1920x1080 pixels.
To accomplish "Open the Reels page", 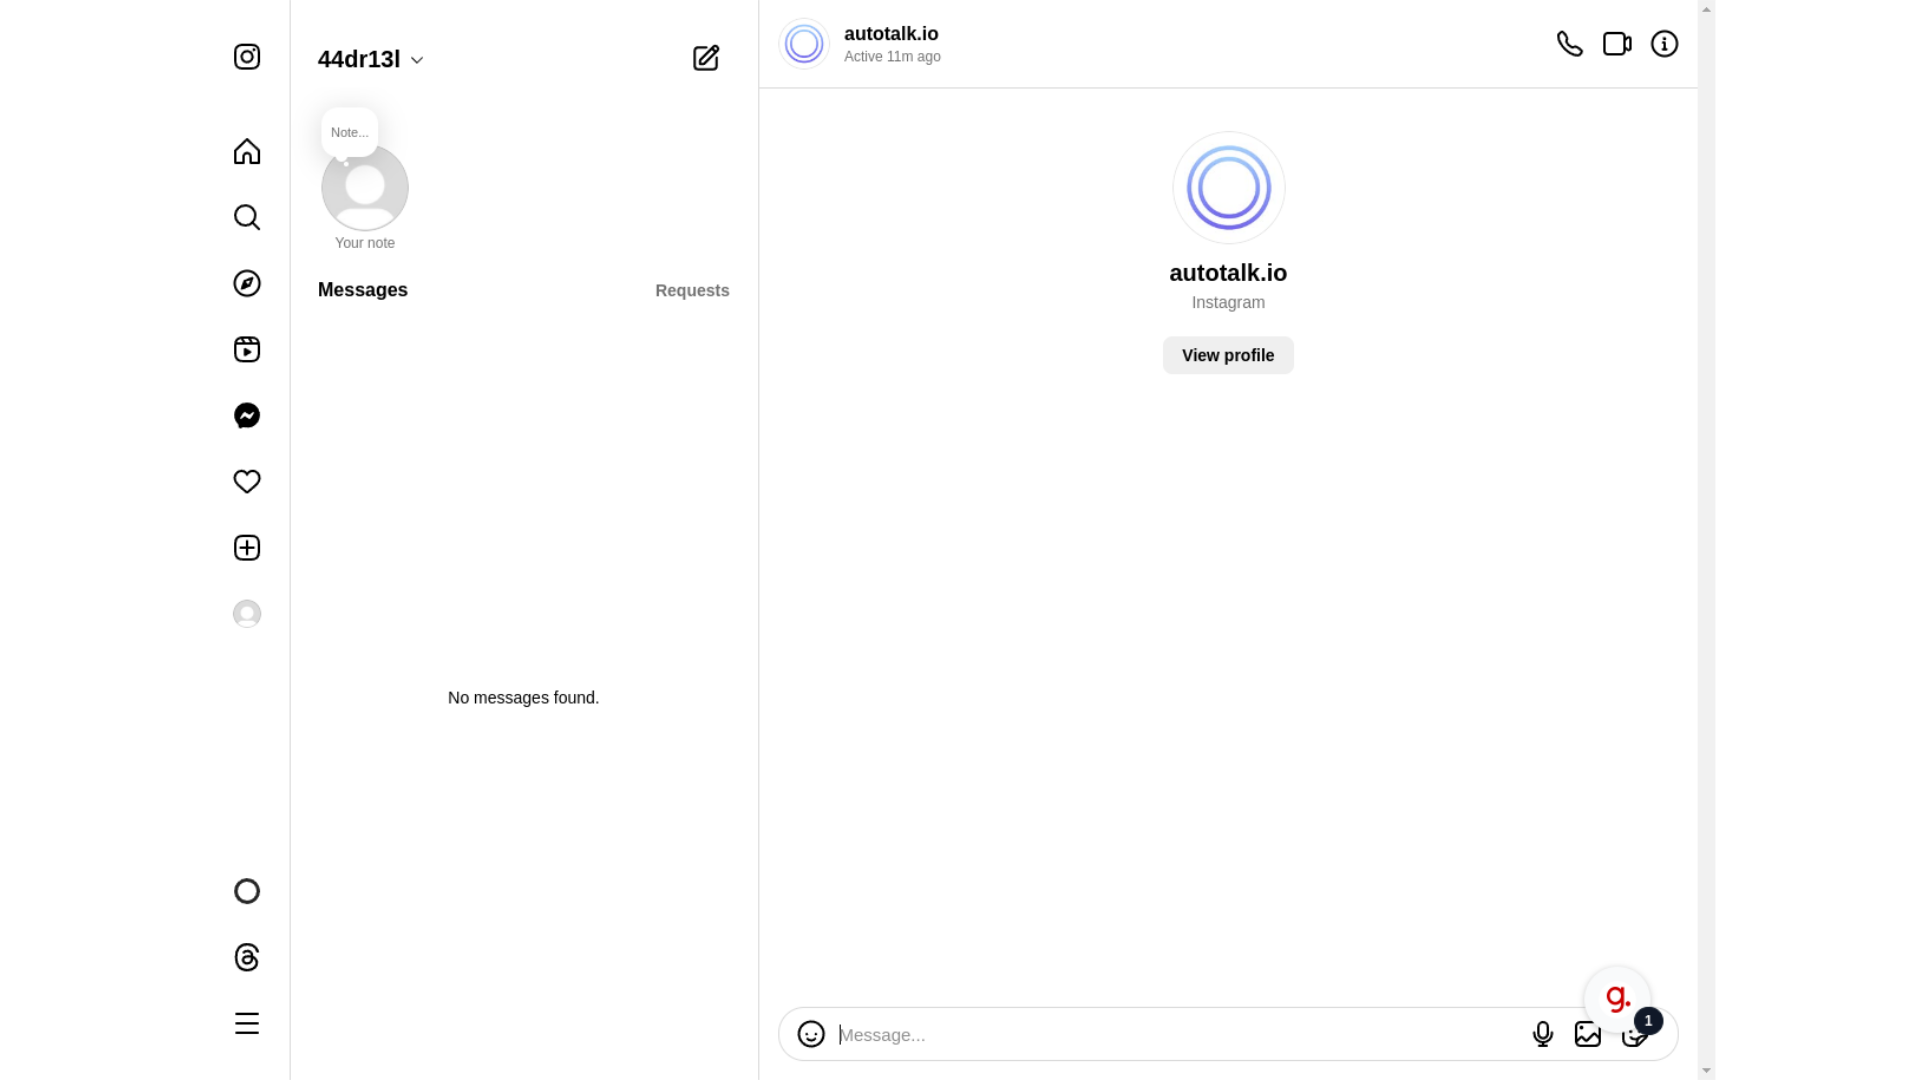I will pos(247,349).
